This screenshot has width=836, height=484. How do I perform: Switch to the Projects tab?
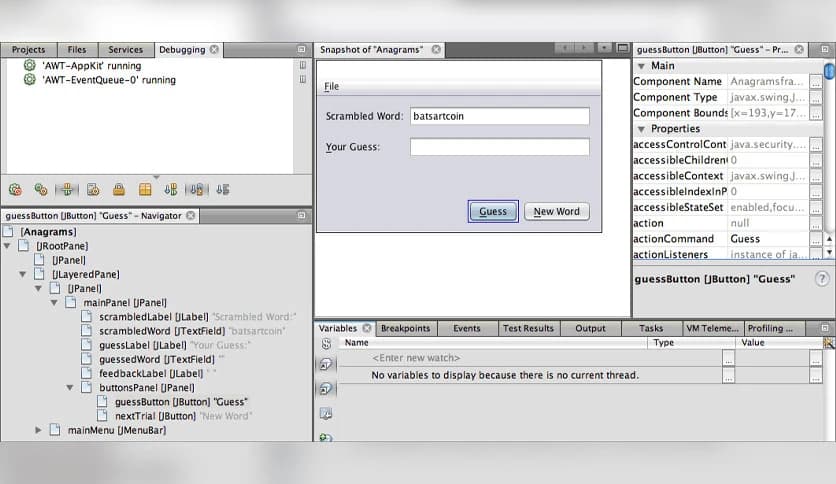[29, 50]
